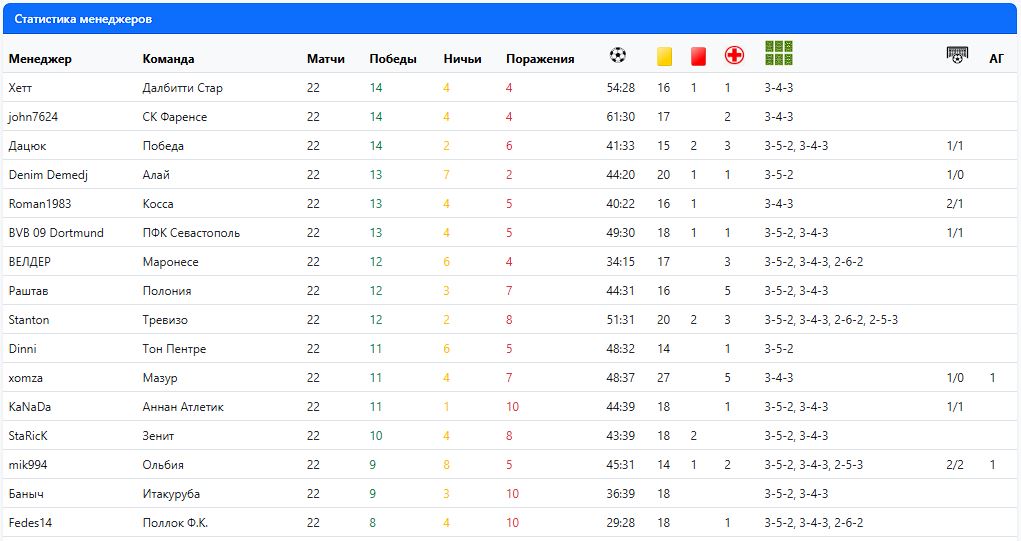Viewport: 1021px width, 541px height.
Task: Click the АГ column header
Action: tap(996, 59)
